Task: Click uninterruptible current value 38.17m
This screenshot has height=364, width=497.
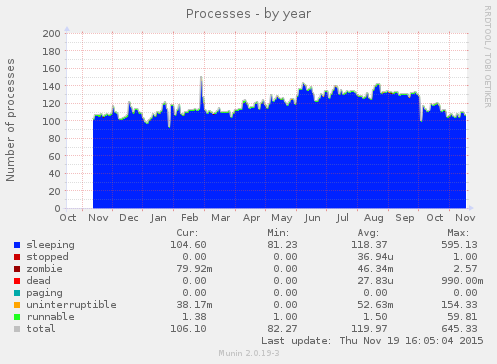Action: coord(194,305)
